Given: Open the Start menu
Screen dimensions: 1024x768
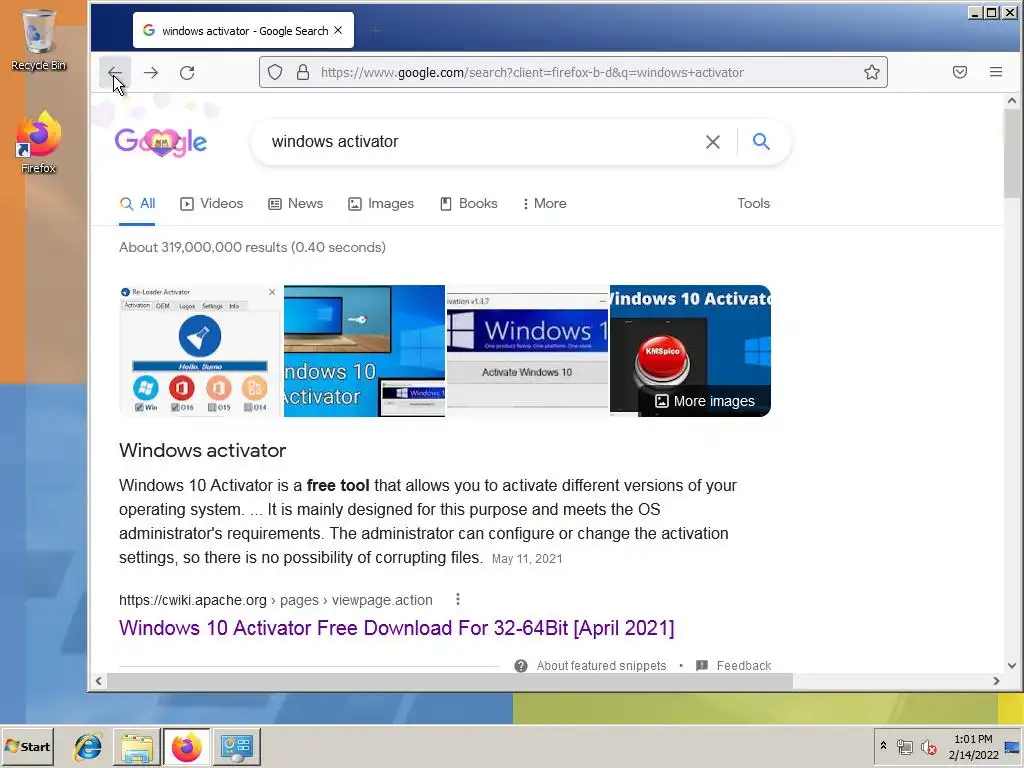Looking at the screenshot, I should (x=28, y=746).
